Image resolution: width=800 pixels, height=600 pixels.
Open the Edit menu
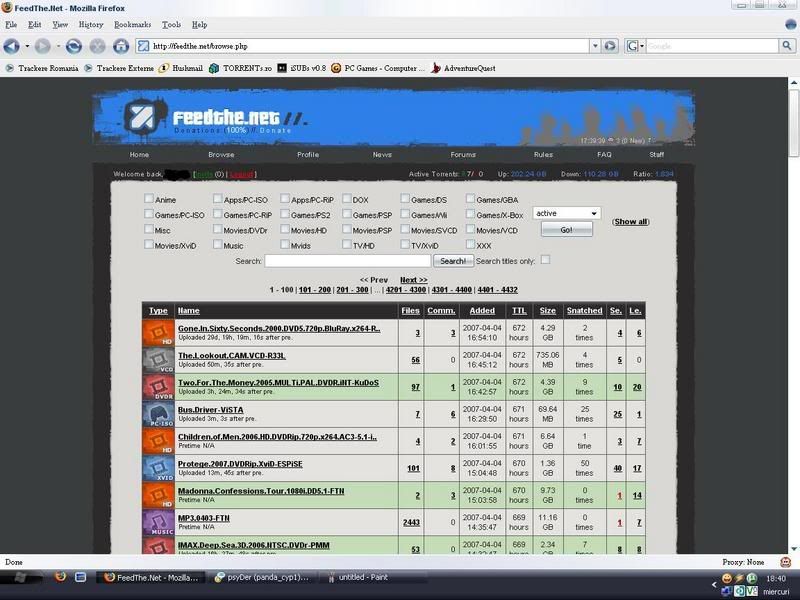point(35,24)
